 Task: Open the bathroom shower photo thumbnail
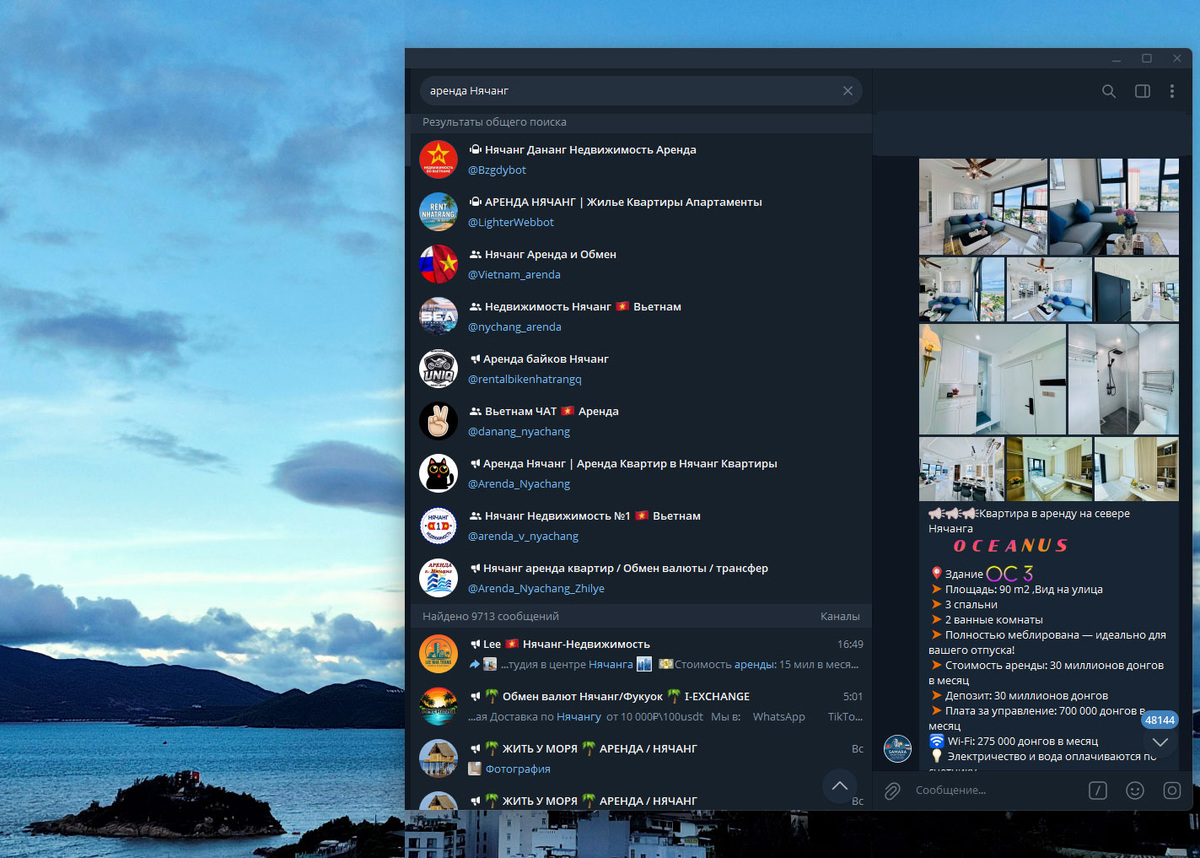[1123, 379]
